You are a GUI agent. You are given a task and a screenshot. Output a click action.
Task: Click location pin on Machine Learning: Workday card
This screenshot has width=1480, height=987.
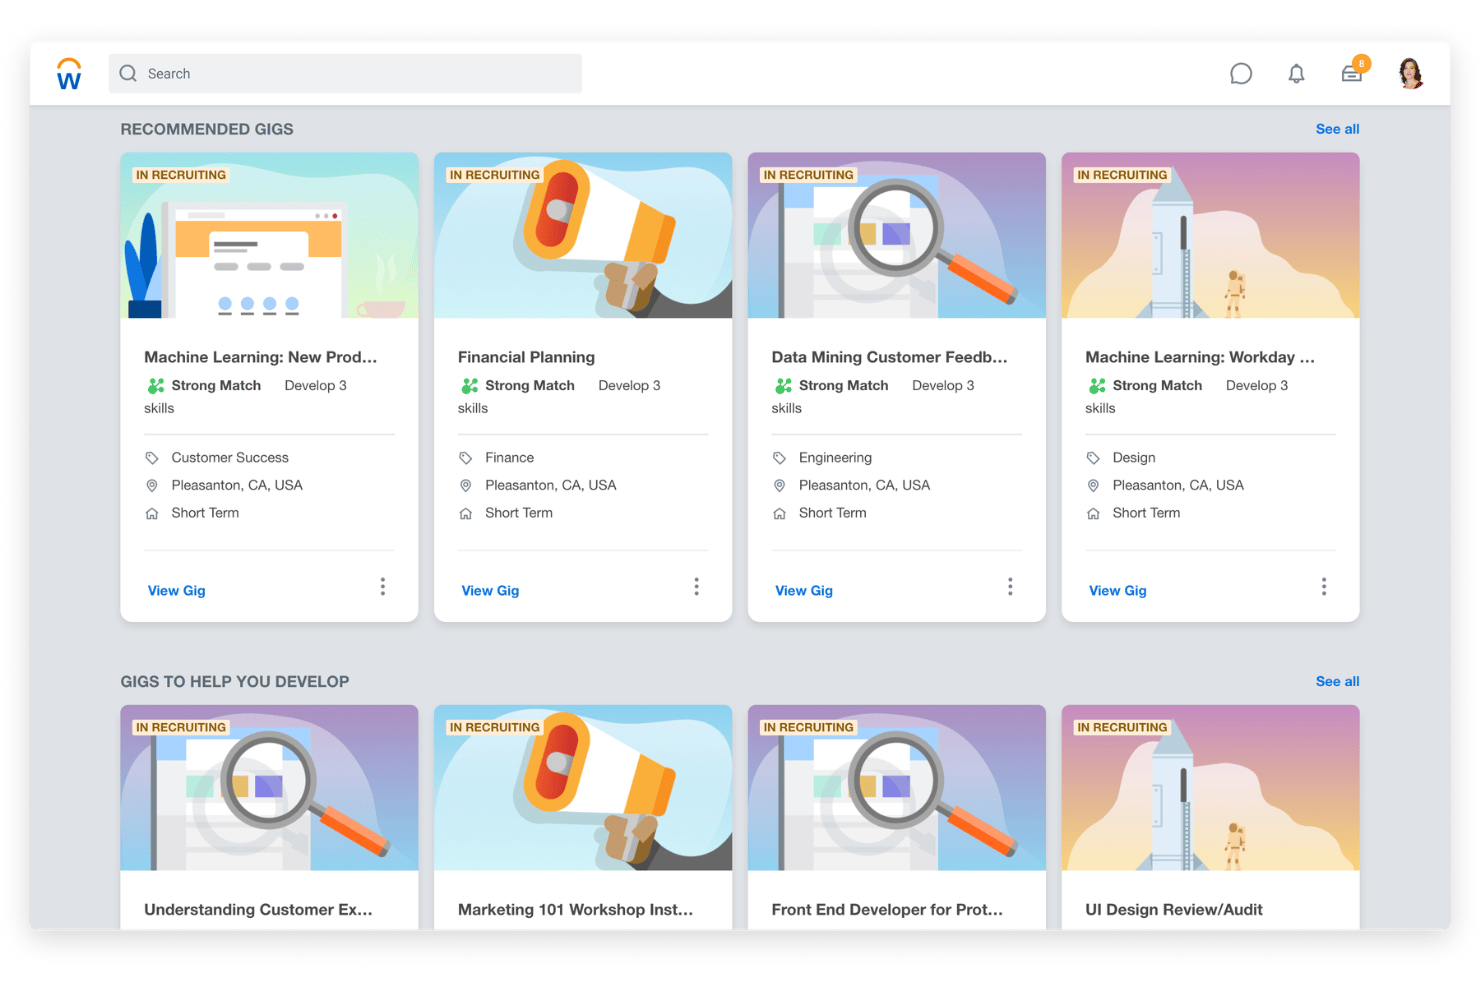(x=1093, y=486)
